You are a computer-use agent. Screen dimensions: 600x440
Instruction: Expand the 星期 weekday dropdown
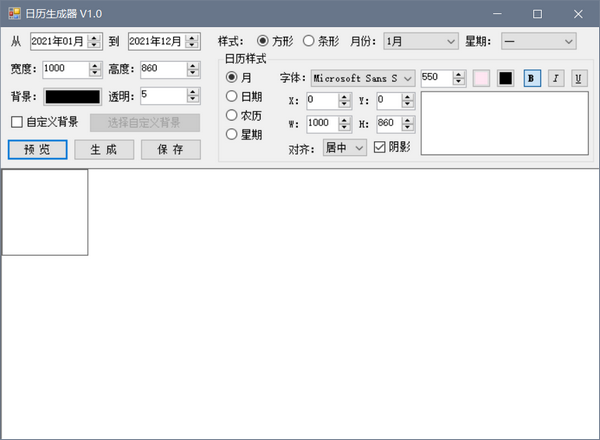tap(538, 41)
